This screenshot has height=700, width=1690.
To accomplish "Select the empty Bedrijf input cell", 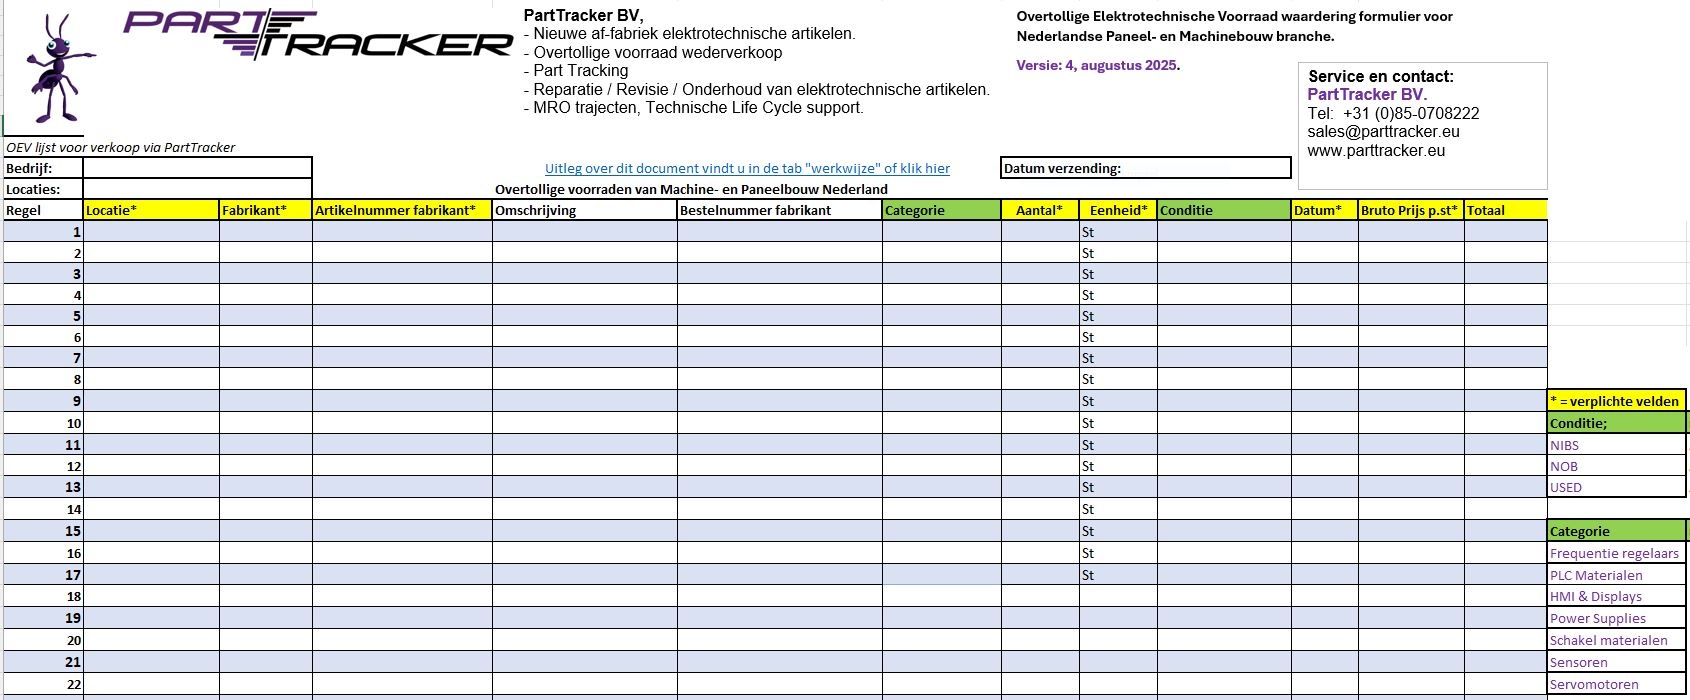I will coord(197,168).
